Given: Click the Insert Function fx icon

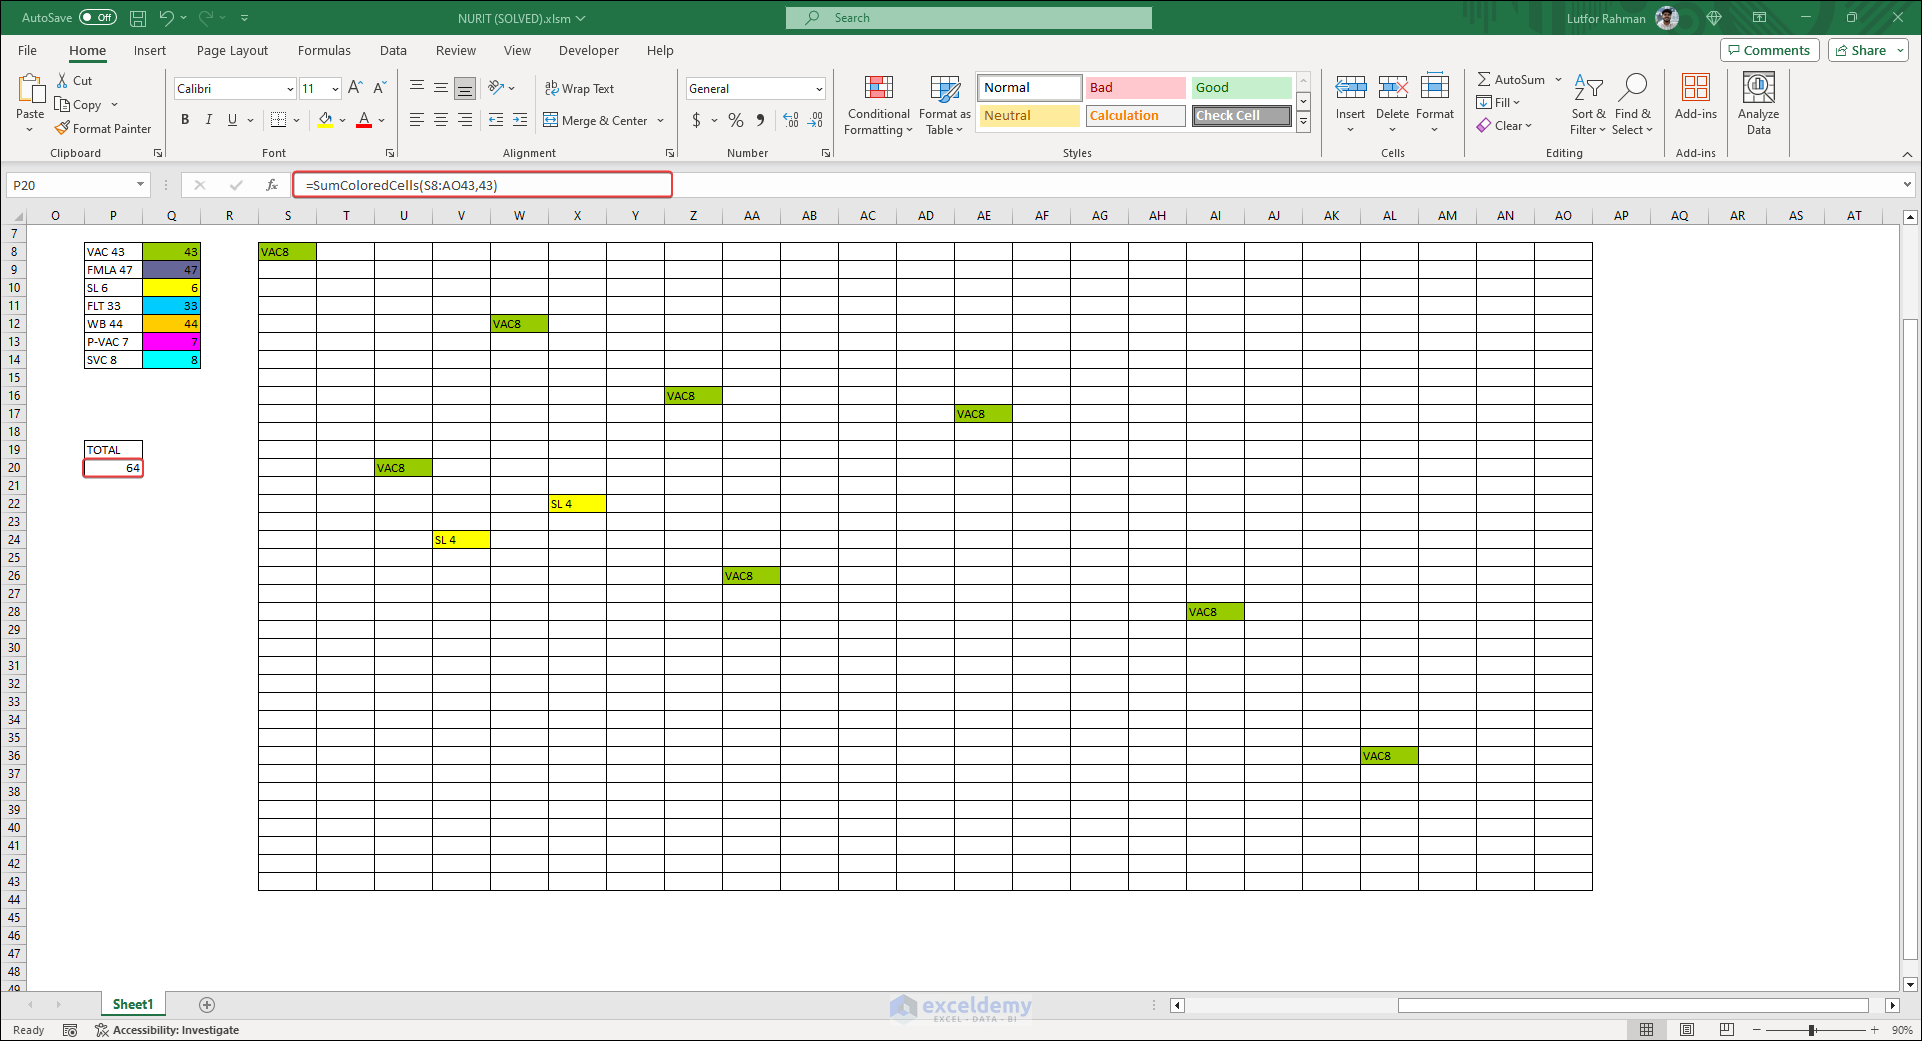Looking at the screenshot, I should pyautogui.click(x=272, y=185).
